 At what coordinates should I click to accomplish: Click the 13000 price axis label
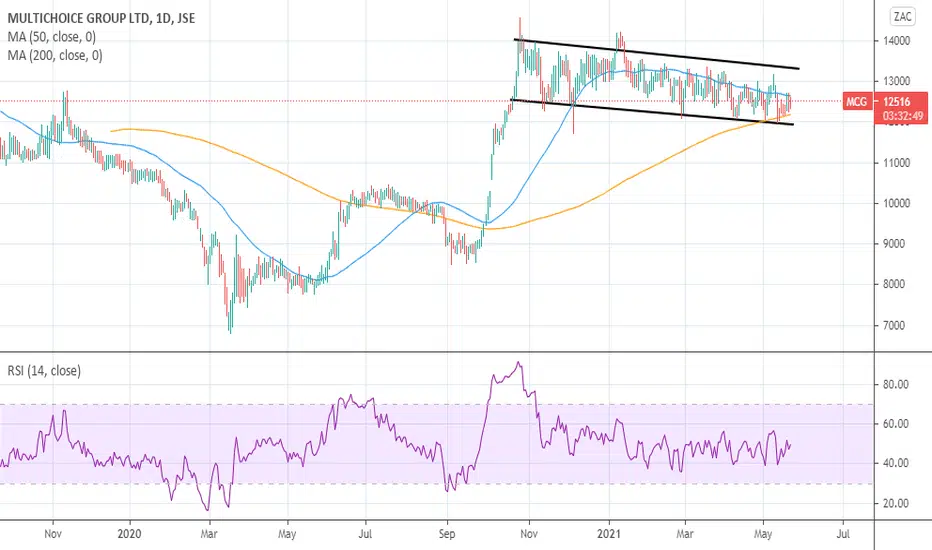(x=896, y=81)
